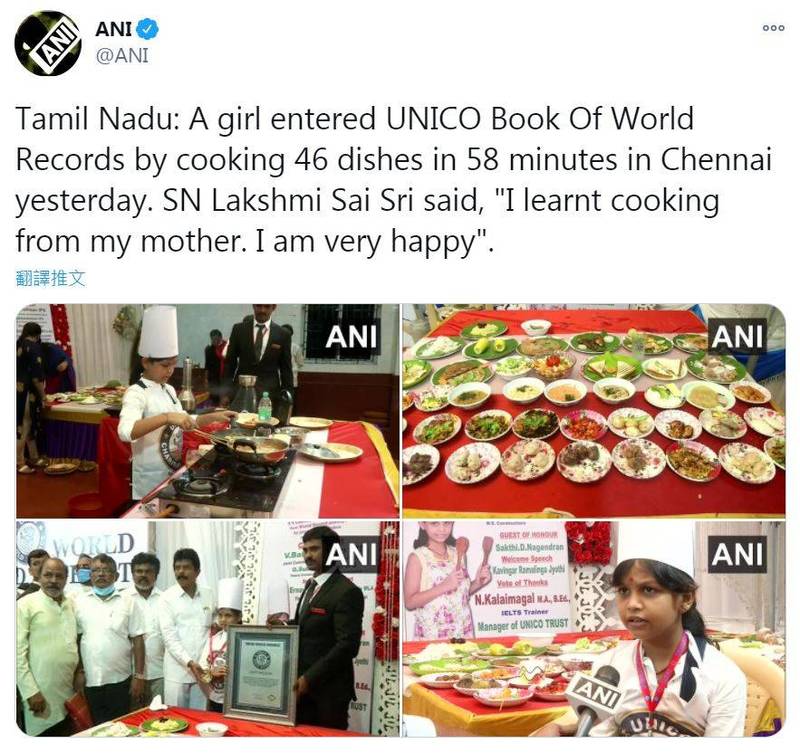Click the translate tweet link
This screenshot has width=800, height=753.
click(x=51, y=278)
